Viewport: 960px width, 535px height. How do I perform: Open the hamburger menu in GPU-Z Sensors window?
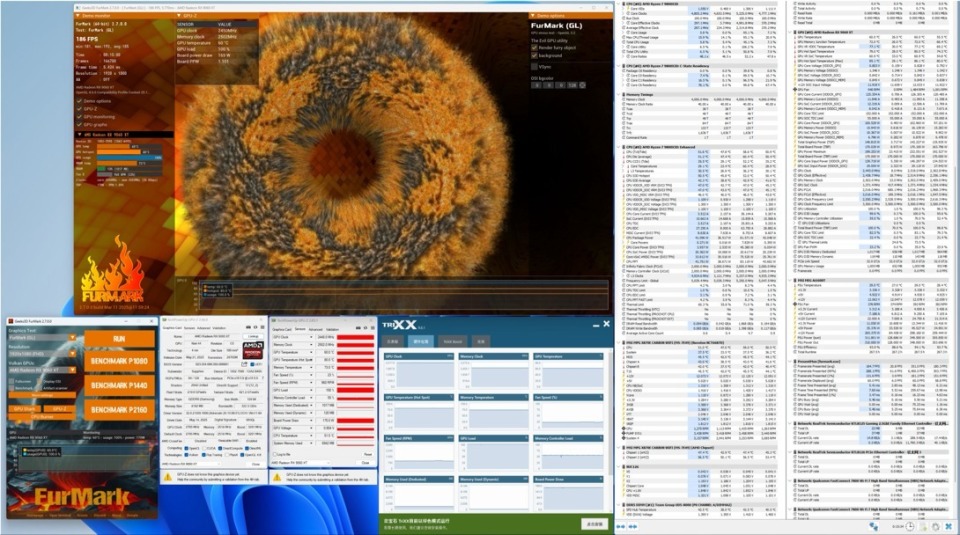(x=372, y=328)
